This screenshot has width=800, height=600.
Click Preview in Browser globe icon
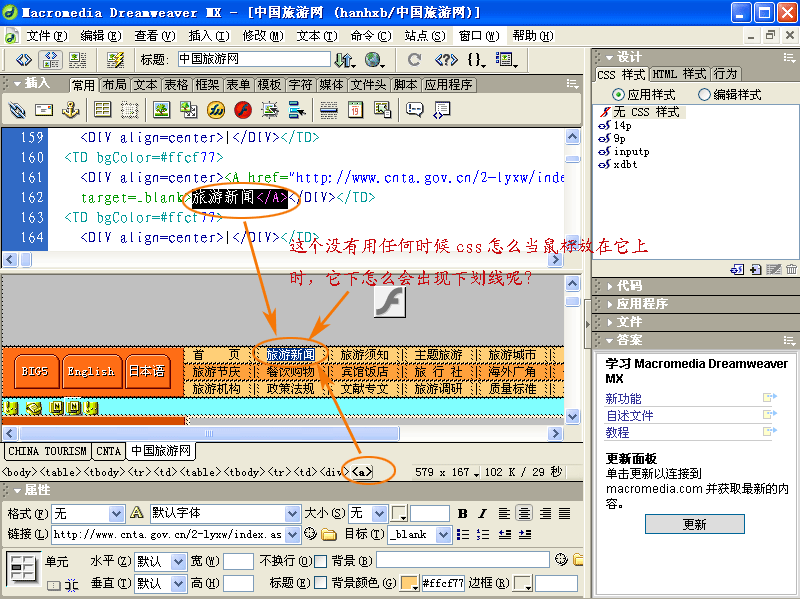click(376, 60)
